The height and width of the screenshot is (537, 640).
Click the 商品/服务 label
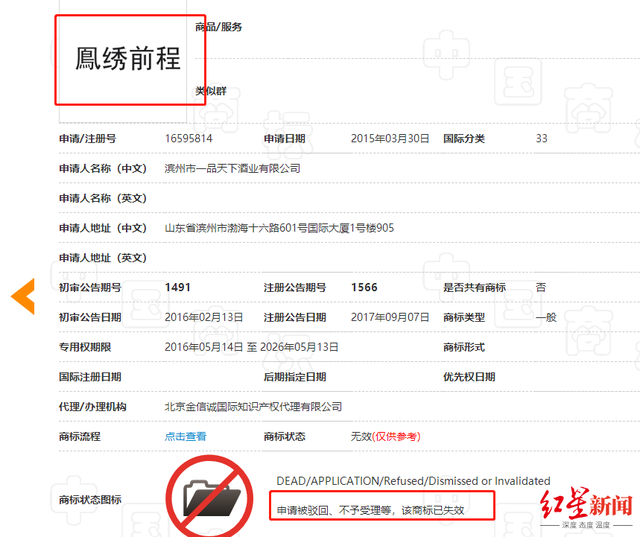pos(218,27)
